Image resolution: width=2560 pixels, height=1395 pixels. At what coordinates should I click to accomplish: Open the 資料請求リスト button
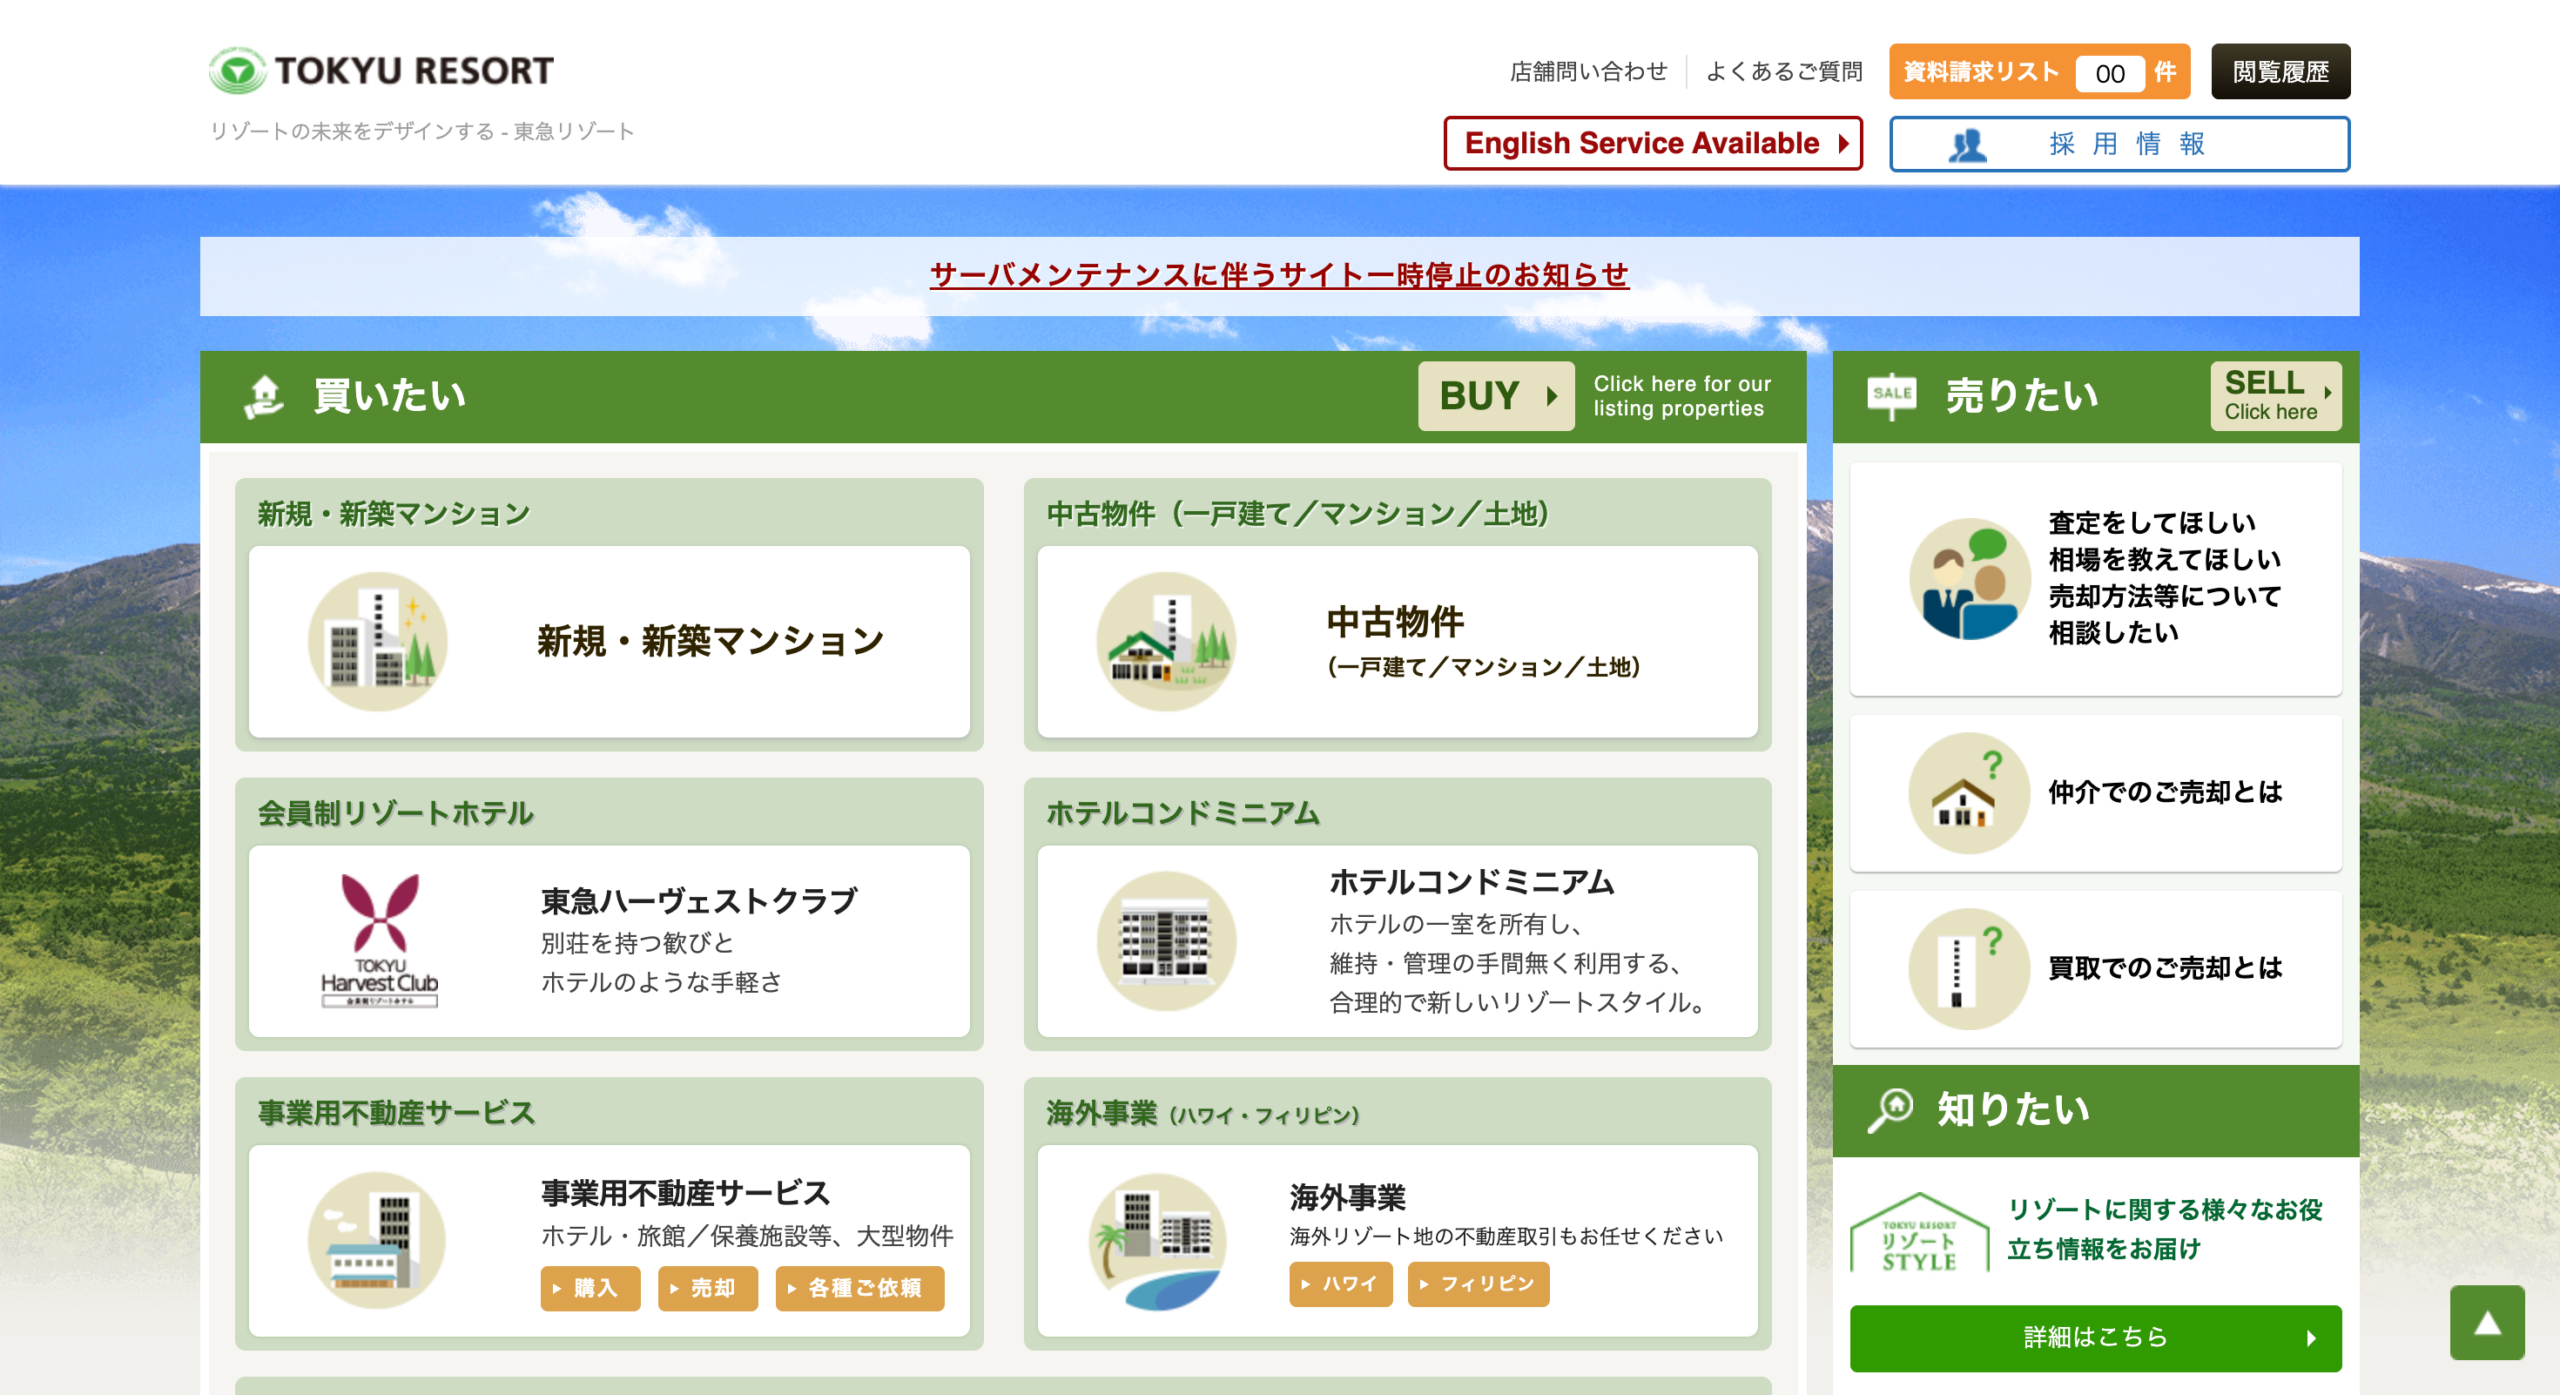coord(2038,72)
